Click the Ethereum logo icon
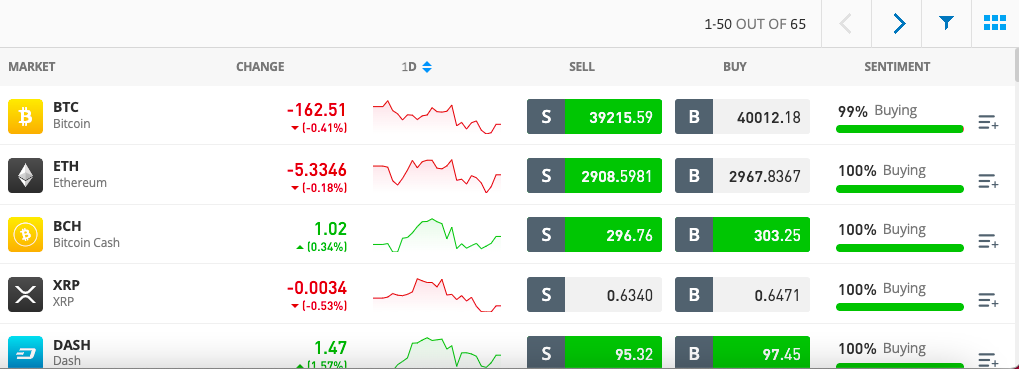 point(25,175)
